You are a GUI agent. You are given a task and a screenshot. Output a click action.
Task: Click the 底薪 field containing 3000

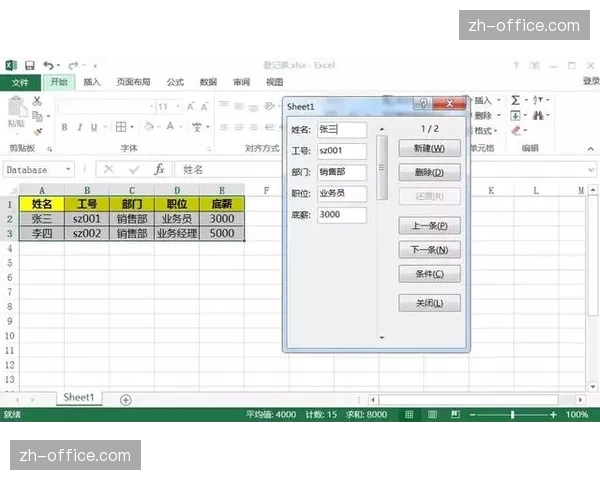pyautogui.click(x=342, y=215)
